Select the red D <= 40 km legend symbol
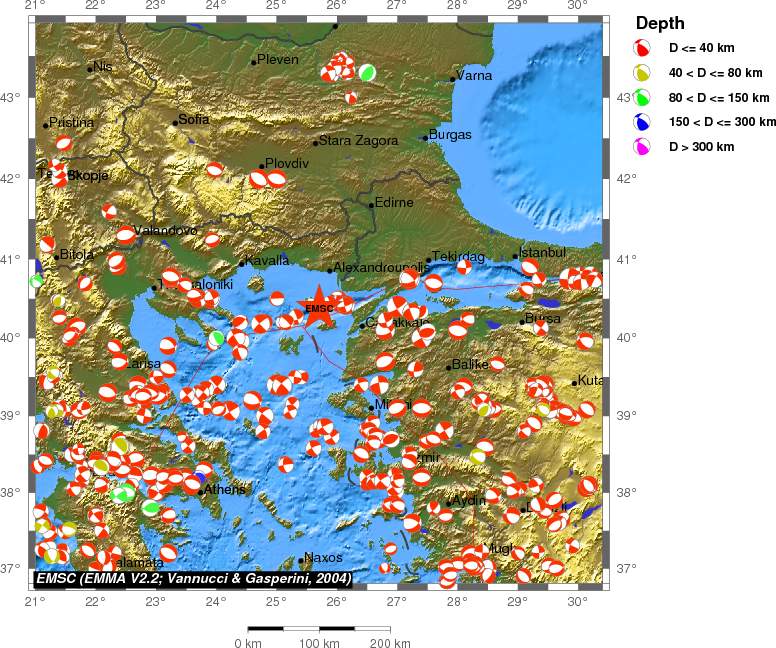The width and height of the screenshot is (776, 648). tap(644, 47)
